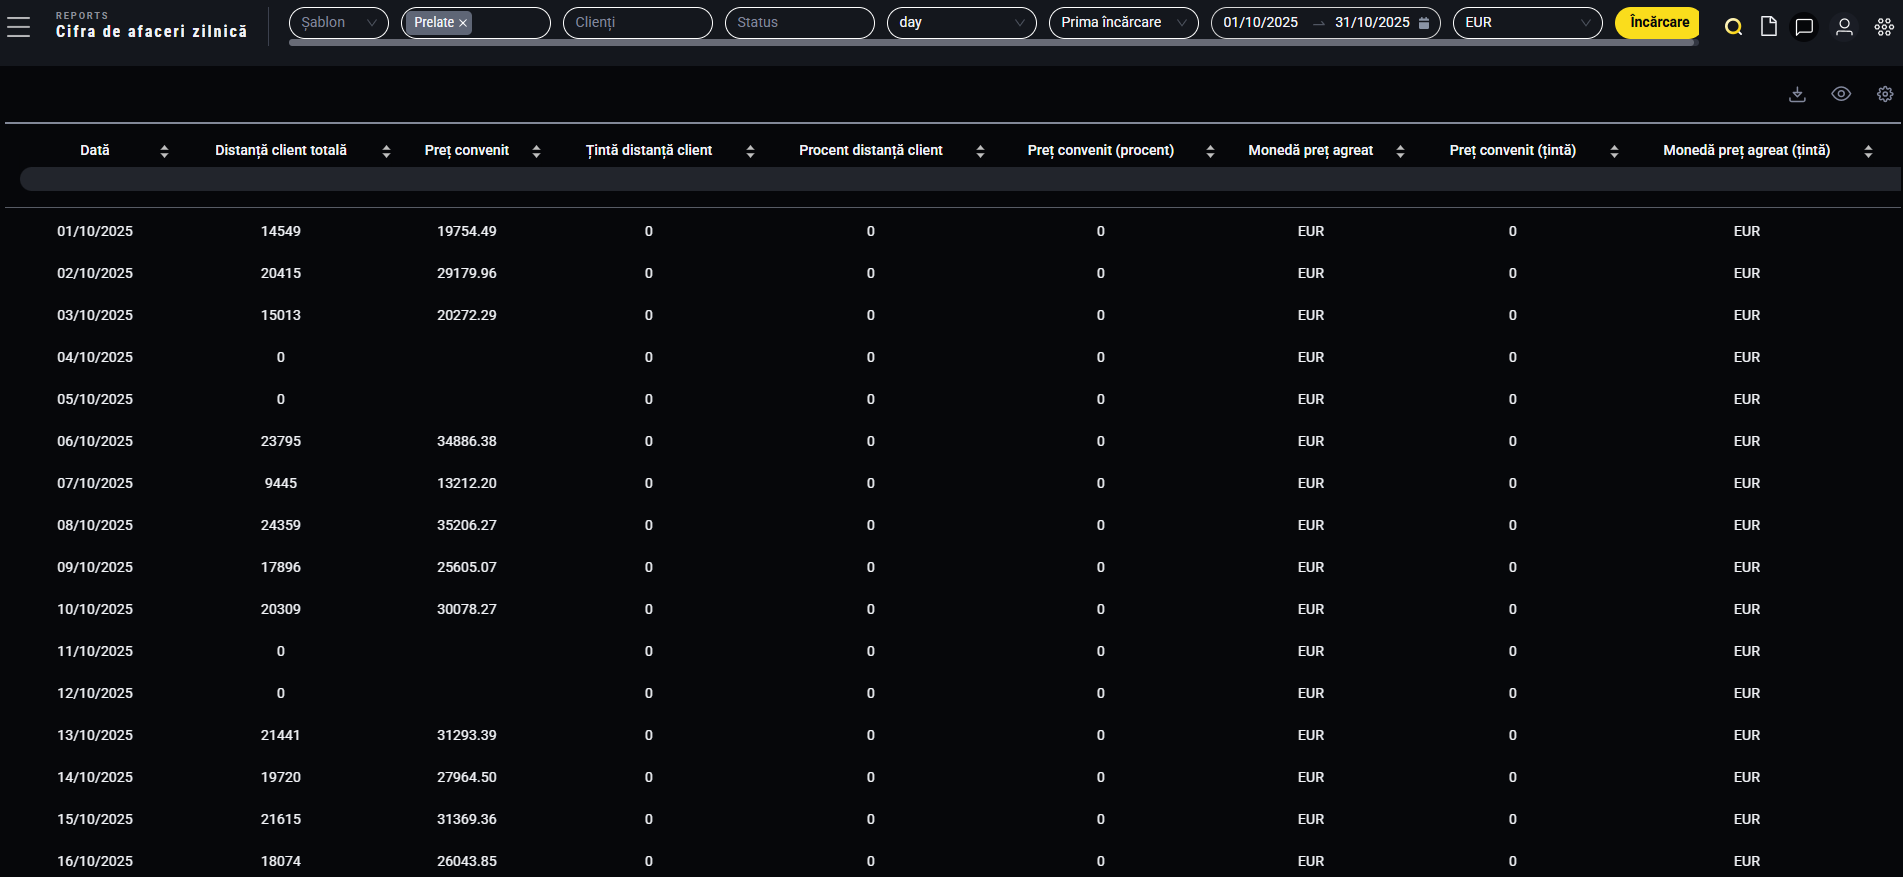Click the Monedă preț agreat header
This screenshot has width=1903, height=877.
tap(1311, 151)
